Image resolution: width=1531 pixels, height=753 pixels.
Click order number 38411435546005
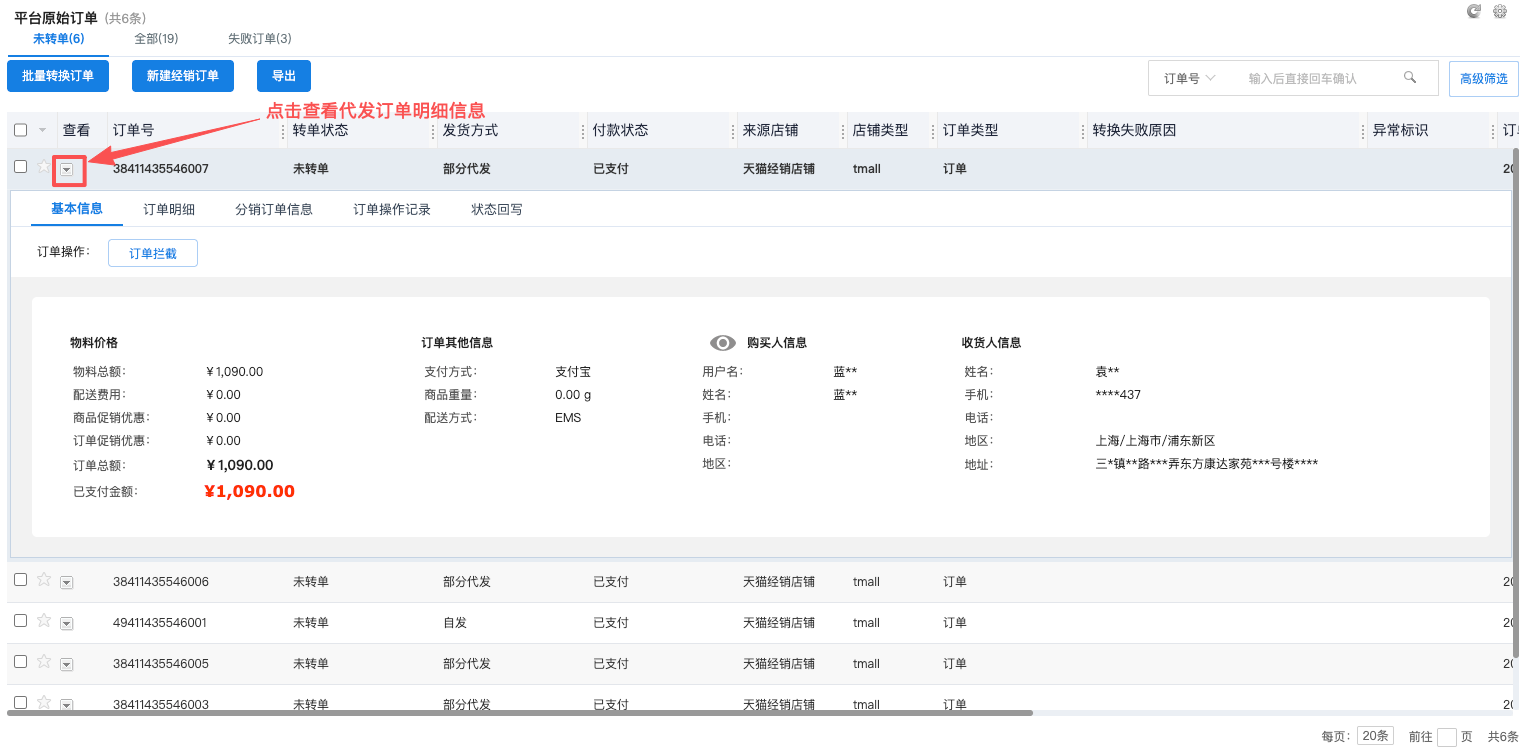pyautogui.click(x=161, y=663)
